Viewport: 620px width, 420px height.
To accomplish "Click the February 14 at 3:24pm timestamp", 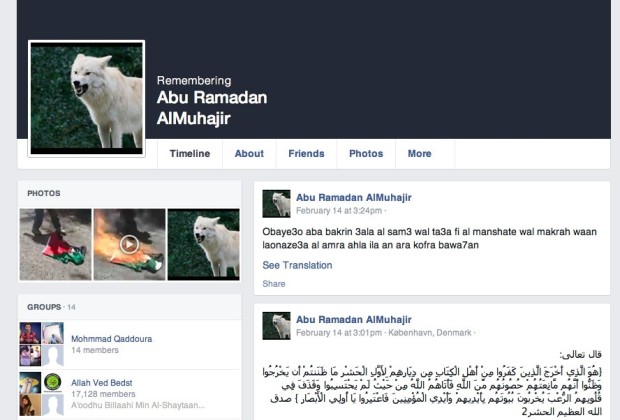I will click(339, 211).
